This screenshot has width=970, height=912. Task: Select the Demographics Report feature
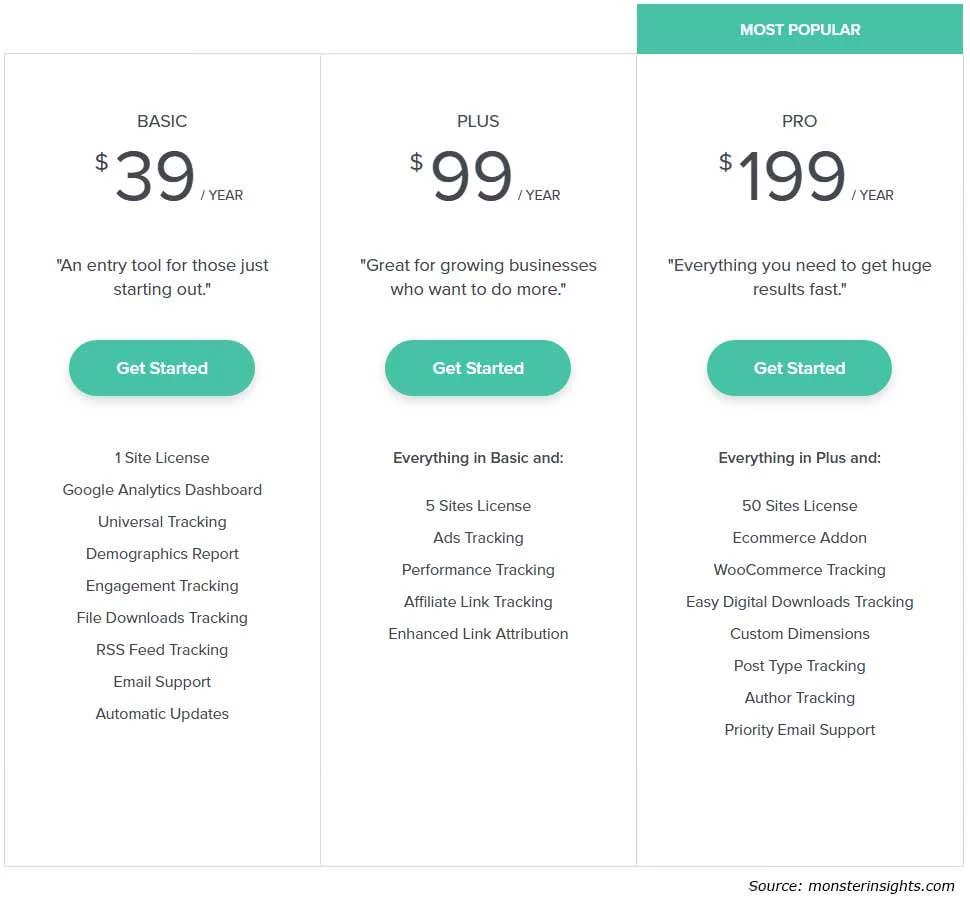162,554
